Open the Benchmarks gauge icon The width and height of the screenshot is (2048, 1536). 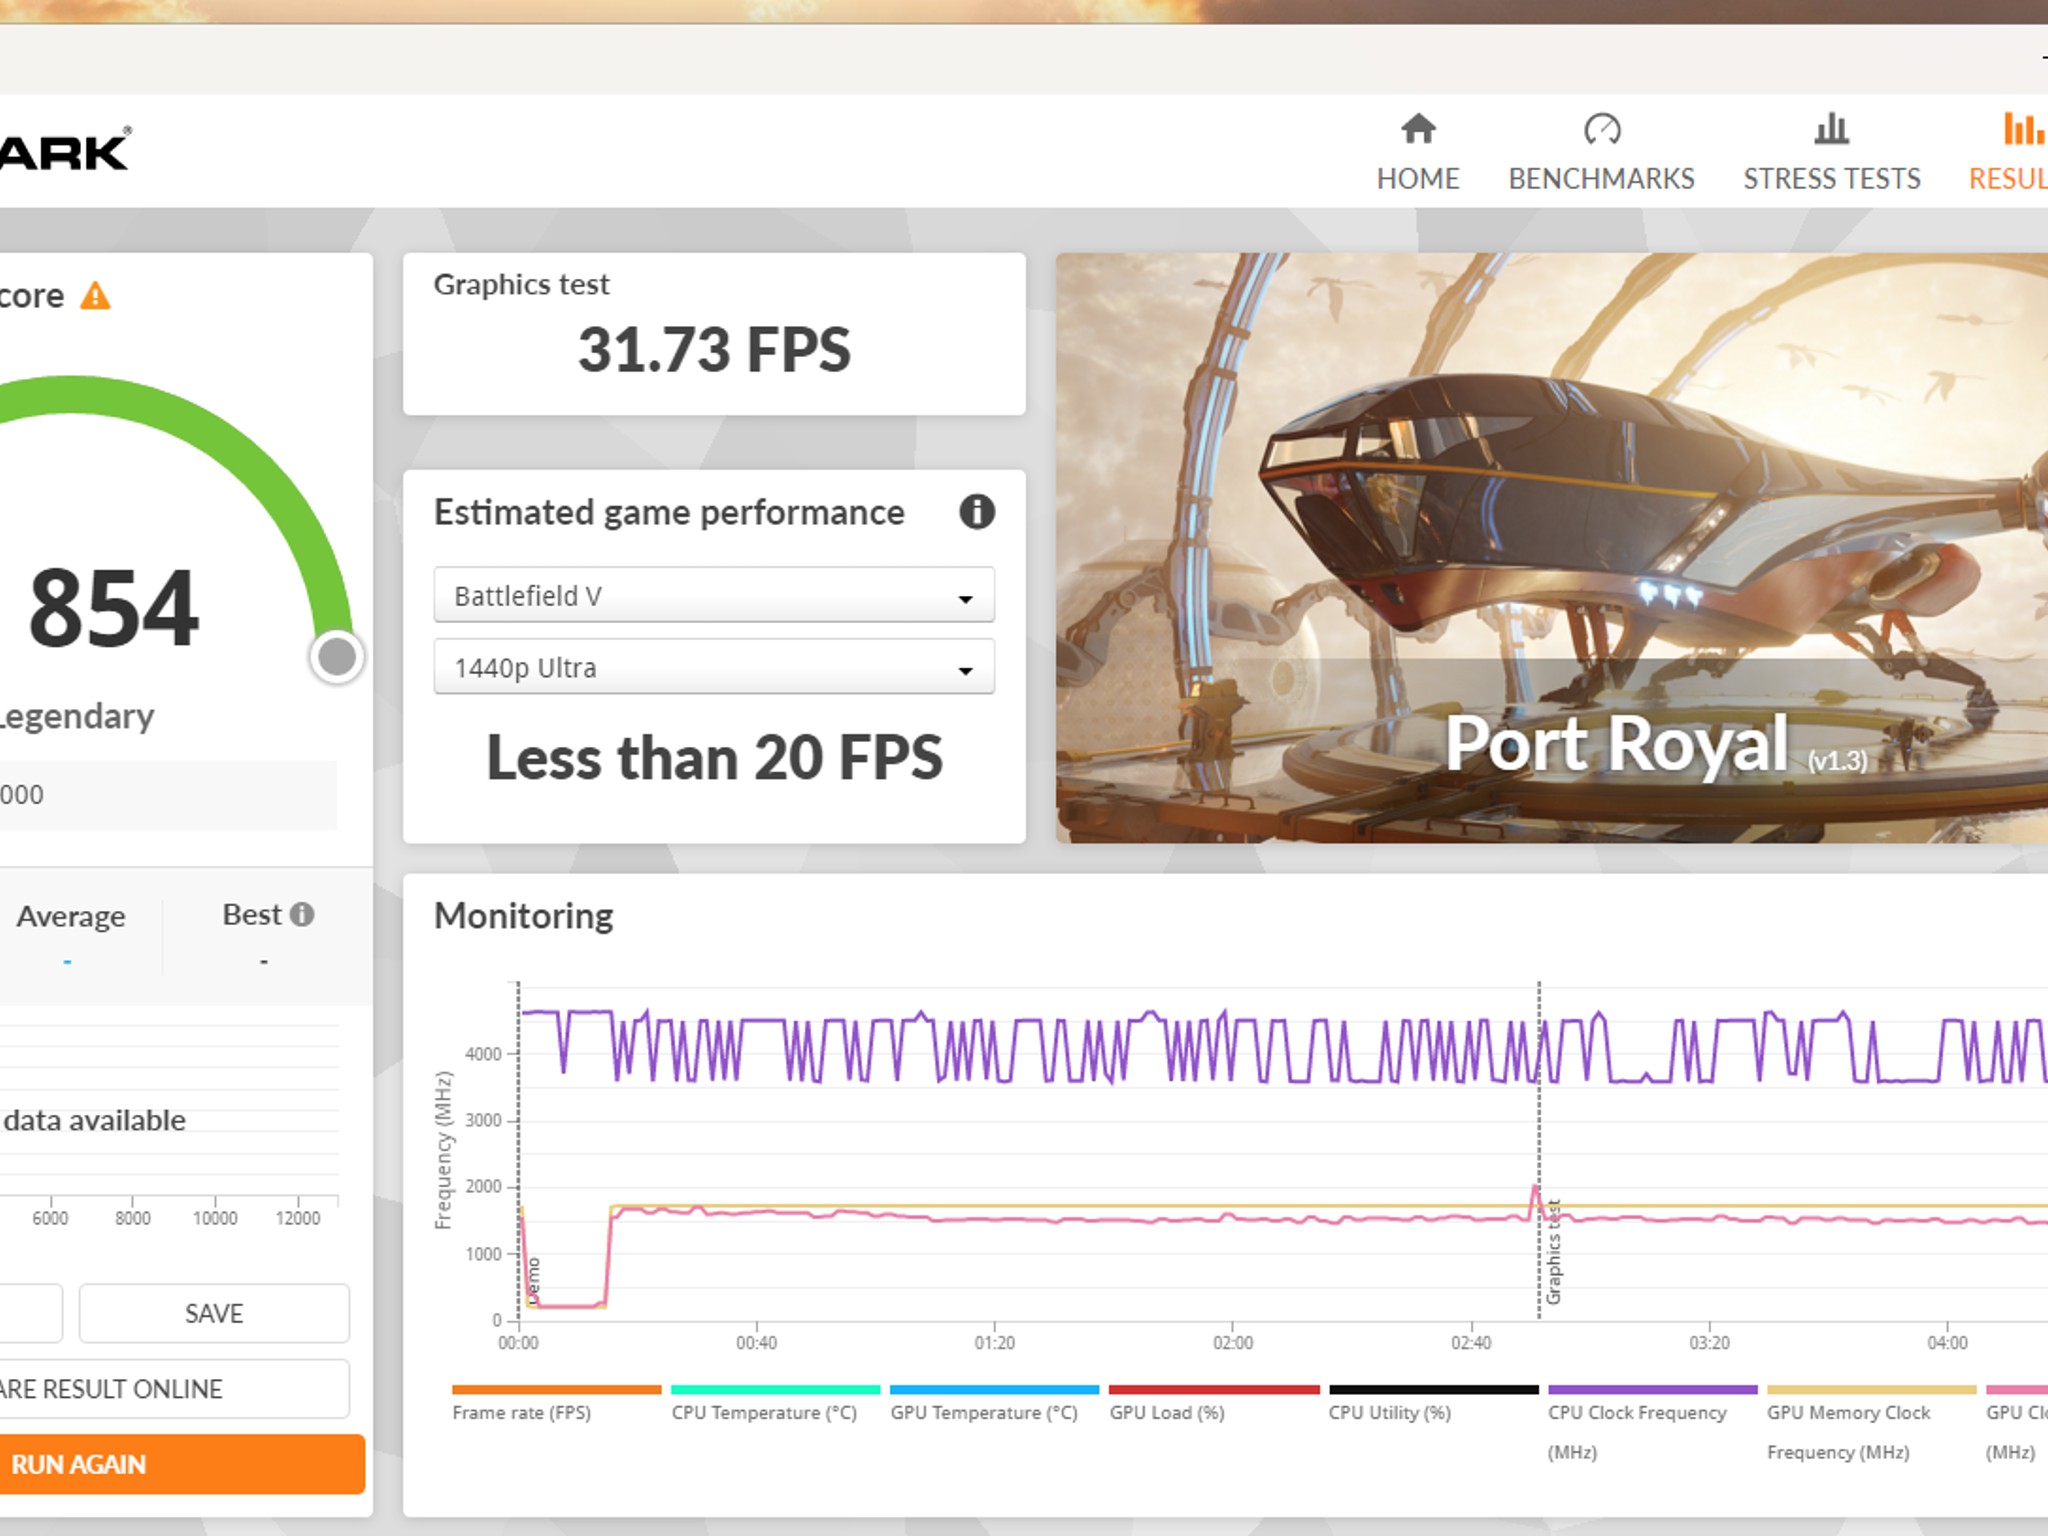(1601, 129)
